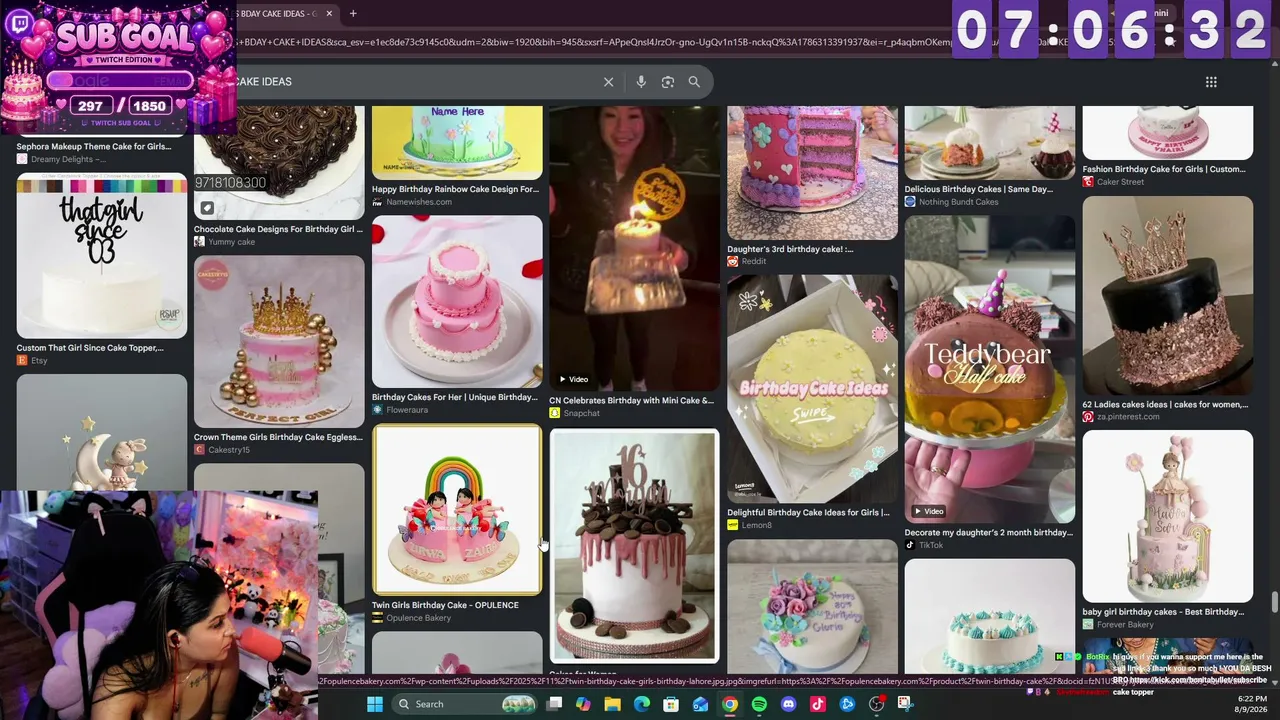Visit the Snapchat source link
Image resolution: width=1280 pixels, height=720 pixels.
pos(575,413)
